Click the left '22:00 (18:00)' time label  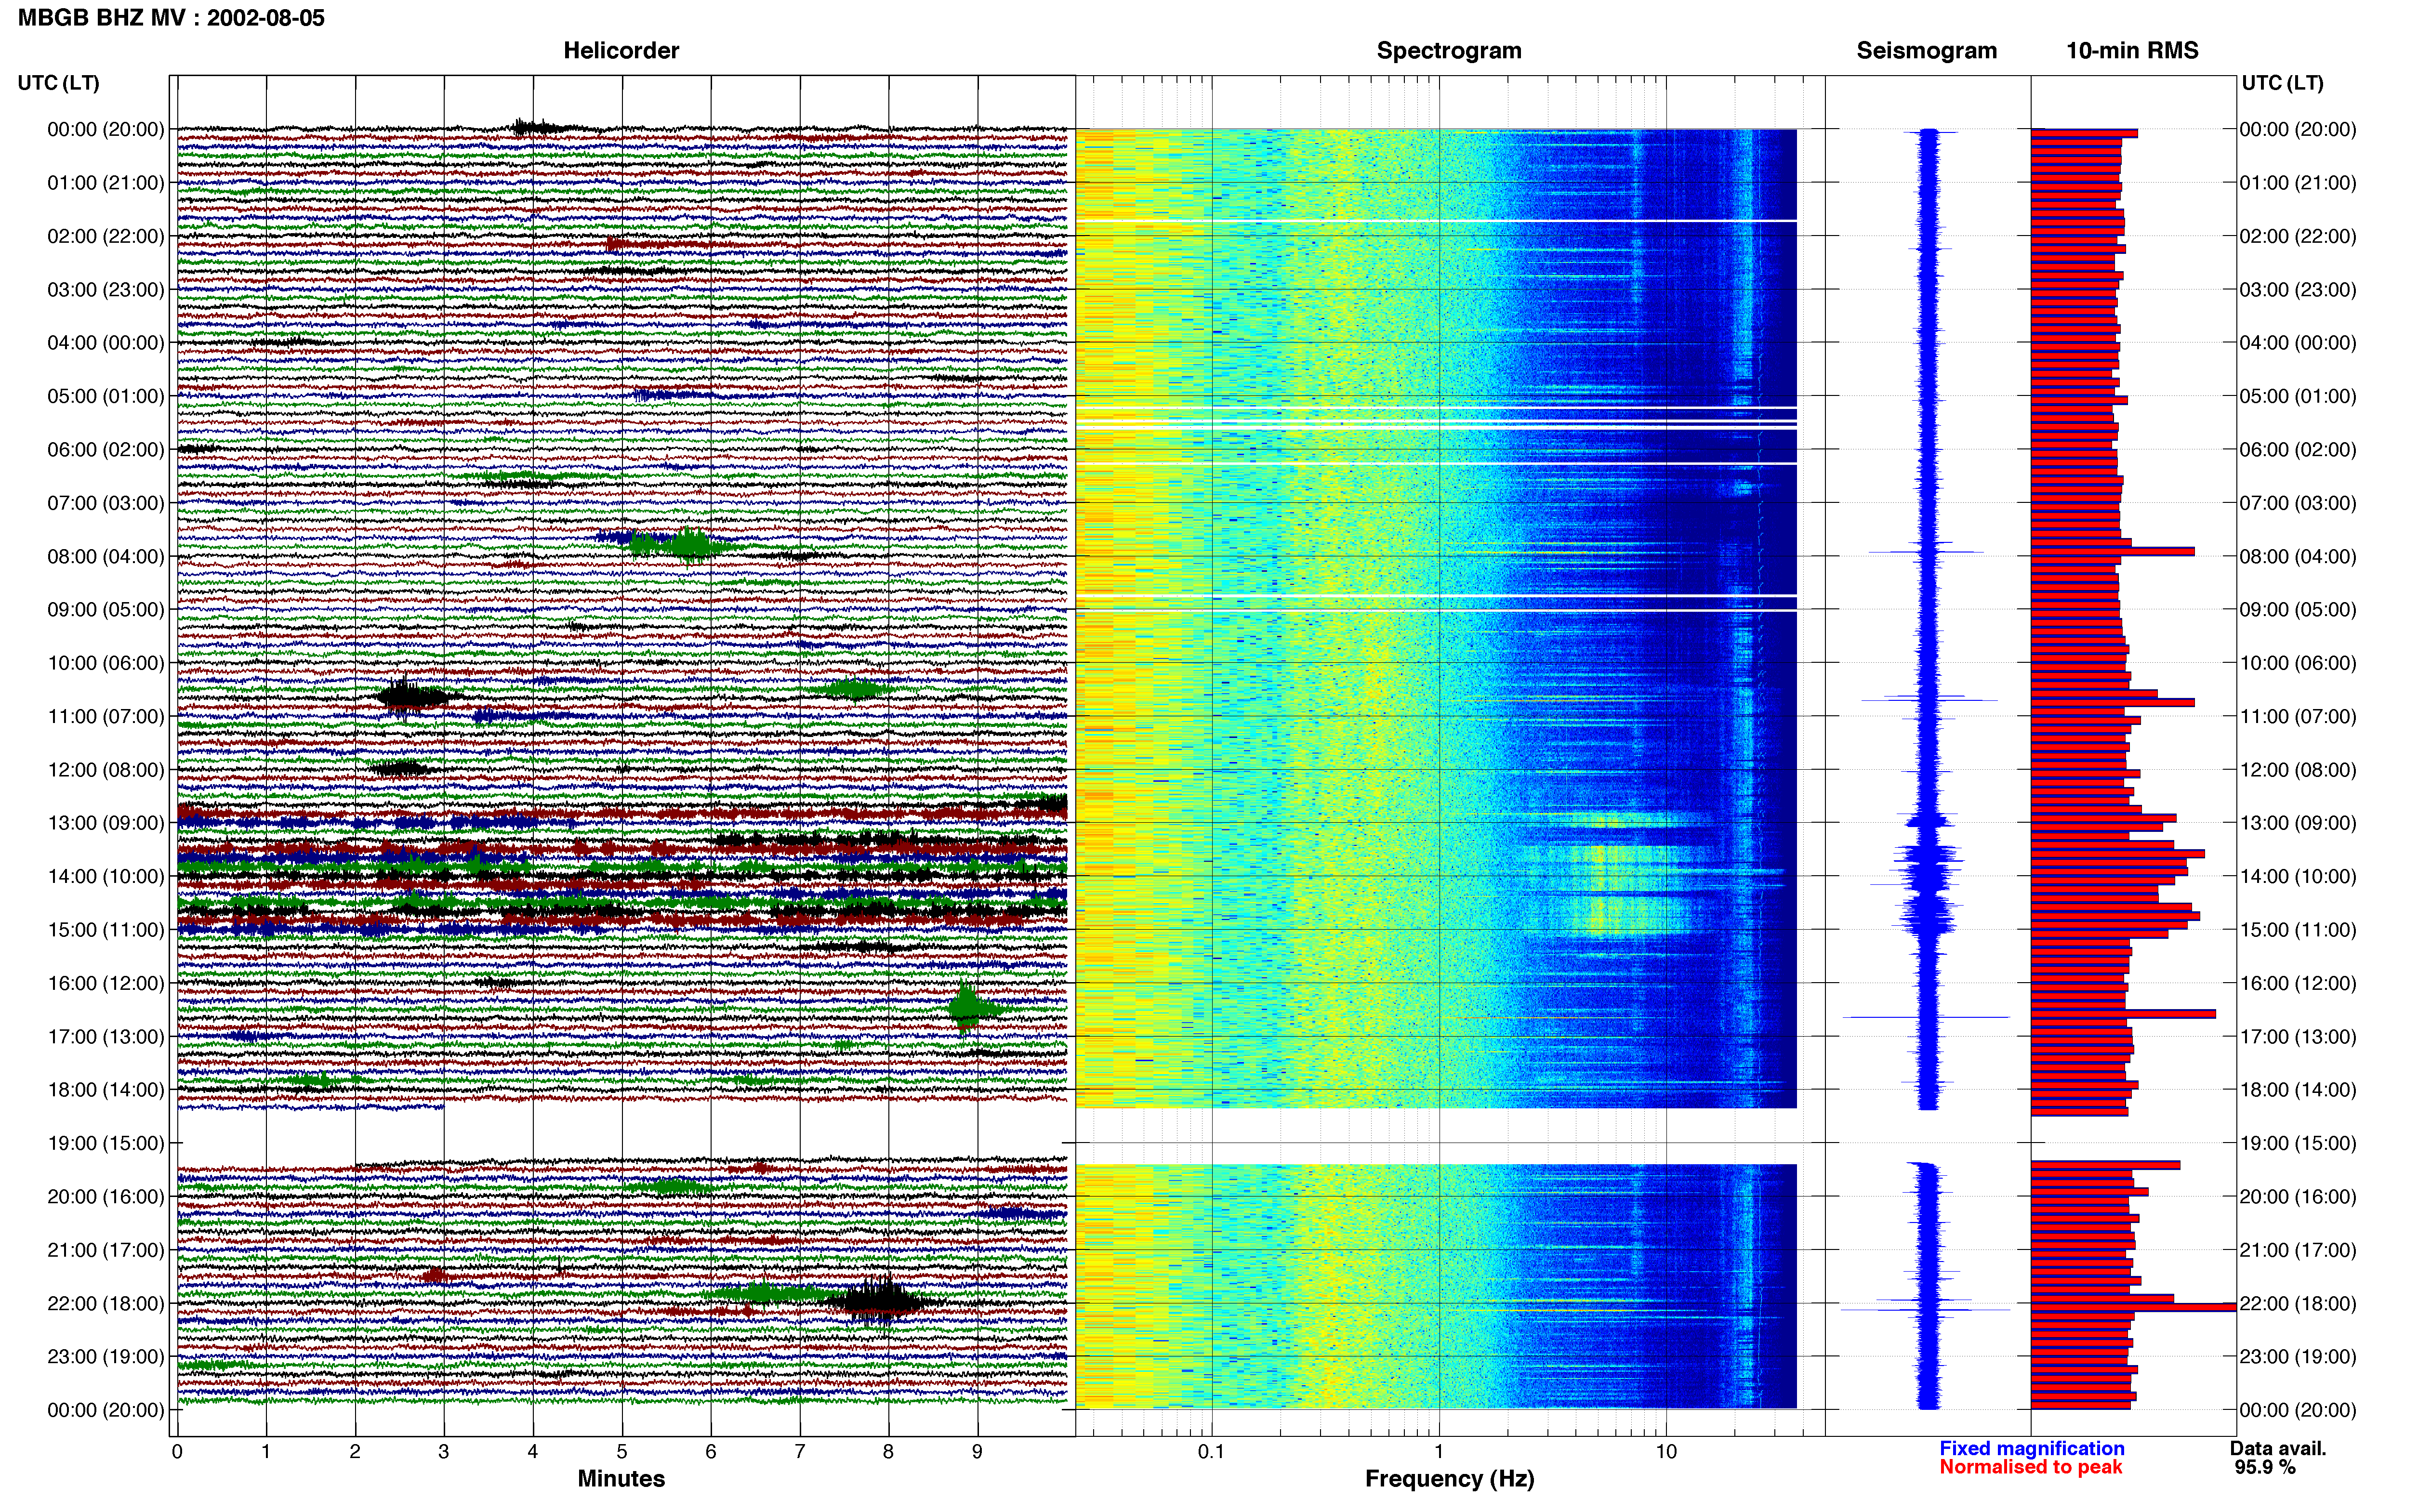click(106, 1304)
